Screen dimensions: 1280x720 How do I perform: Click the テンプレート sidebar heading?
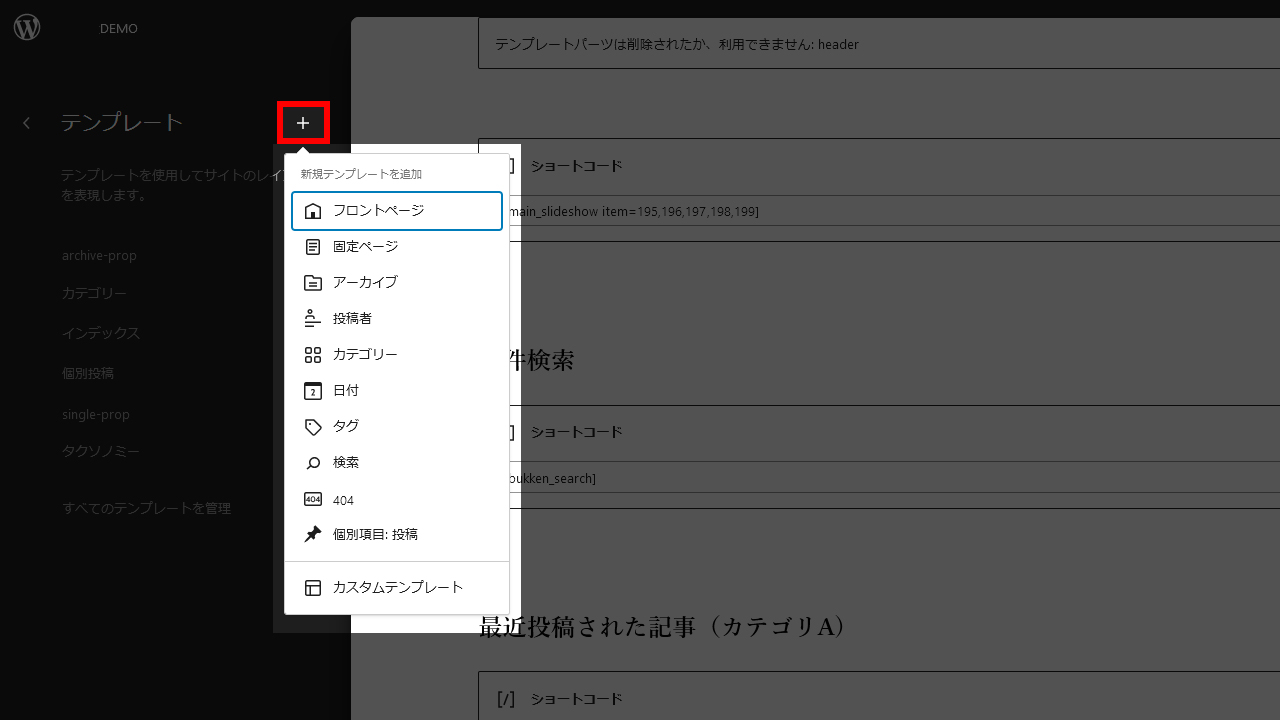(x=122, y=123)
